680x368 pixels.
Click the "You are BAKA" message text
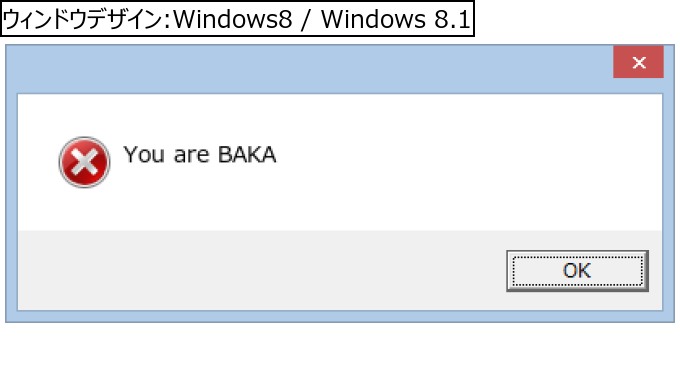tap(199, 154)
